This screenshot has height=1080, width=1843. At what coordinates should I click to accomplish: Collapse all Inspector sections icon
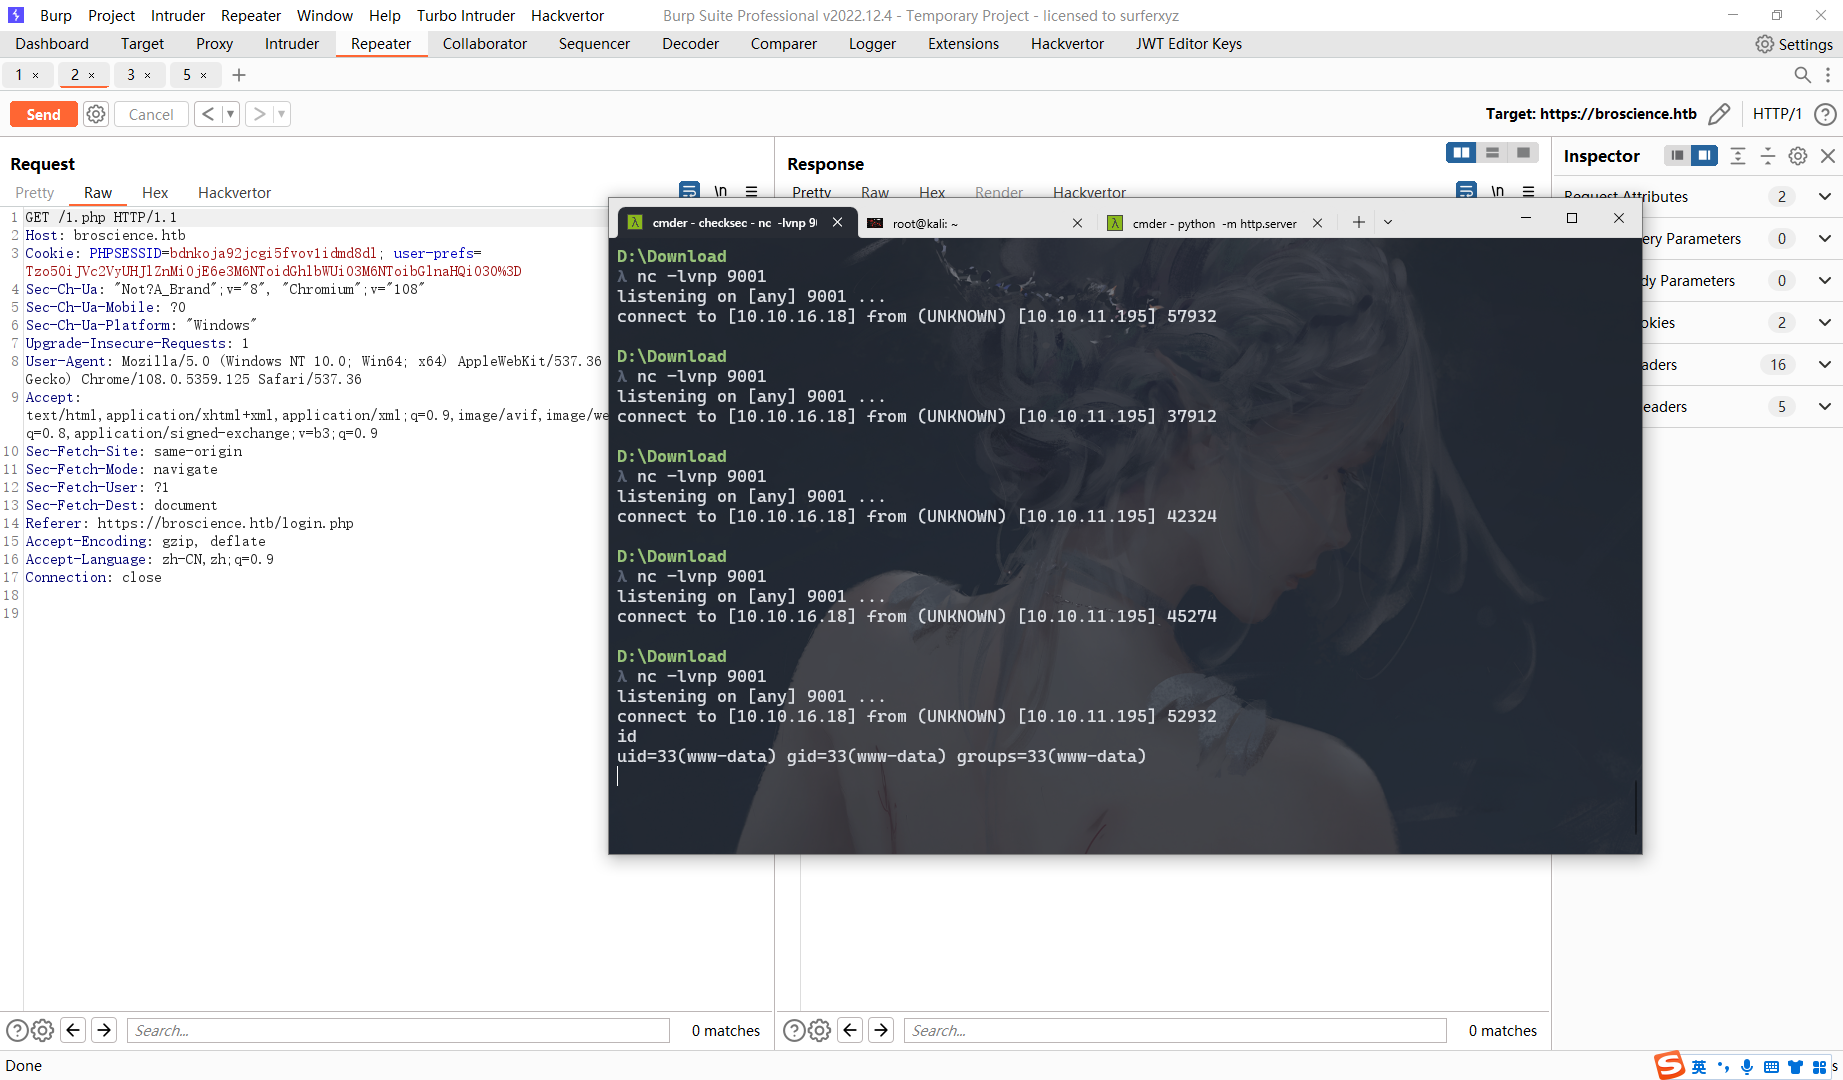coord(1768,156)
